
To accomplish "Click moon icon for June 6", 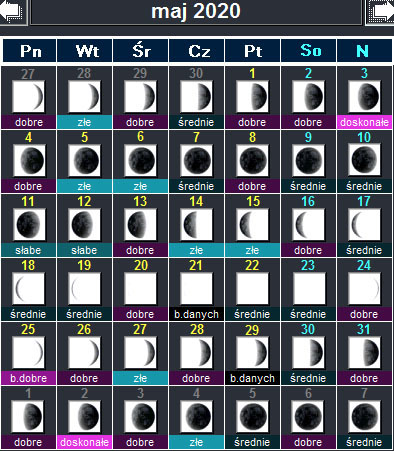I will click(308, 416).
